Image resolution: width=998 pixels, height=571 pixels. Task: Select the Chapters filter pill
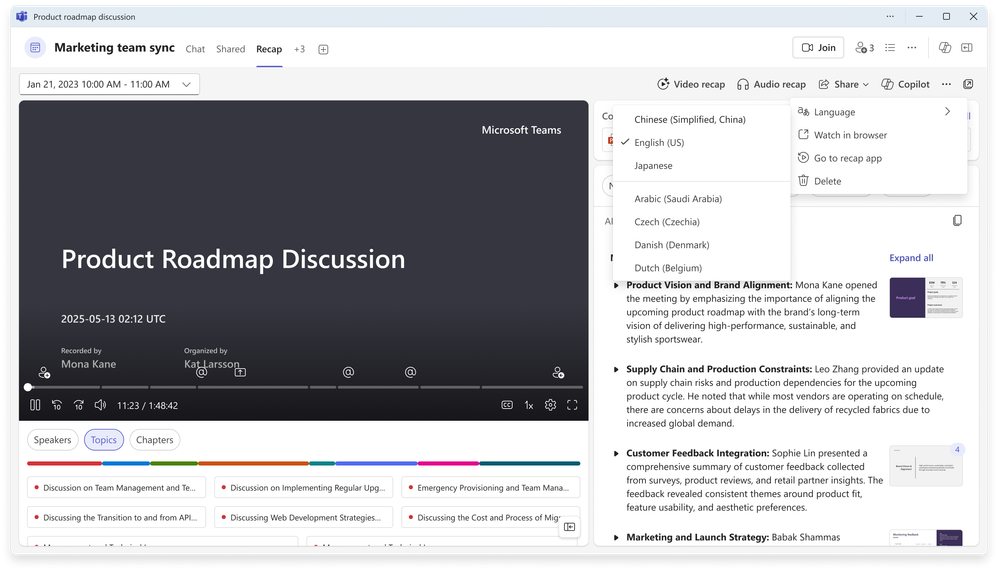(x=155, y=440)
